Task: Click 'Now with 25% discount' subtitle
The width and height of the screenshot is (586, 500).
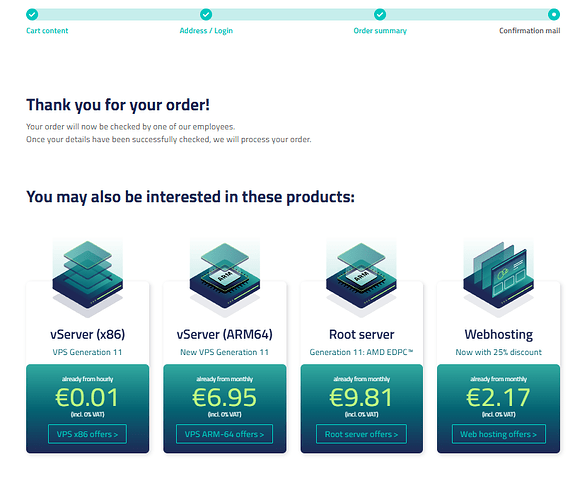Action: (499, 352)
